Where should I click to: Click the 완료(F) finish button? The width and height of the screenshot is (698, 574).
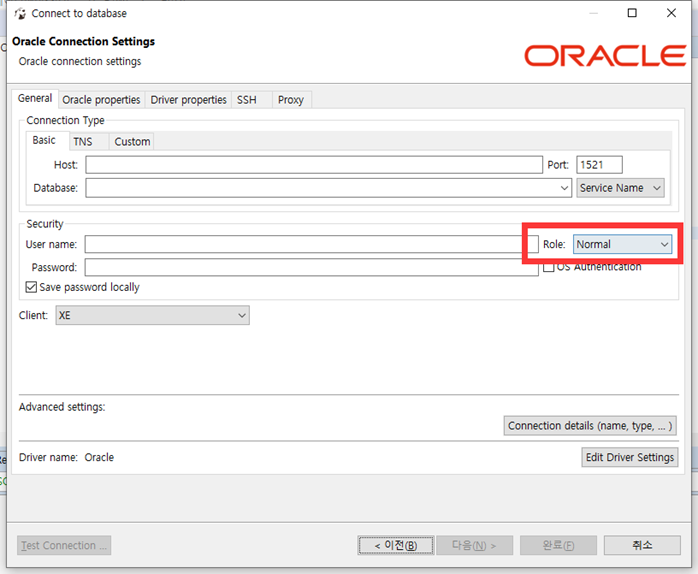[x=558, y=546]
